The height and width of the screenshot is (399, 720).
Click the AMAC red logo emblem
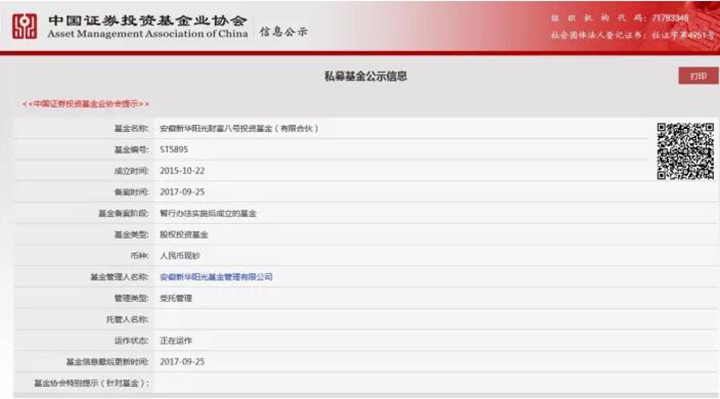click(x=24, y=26)
